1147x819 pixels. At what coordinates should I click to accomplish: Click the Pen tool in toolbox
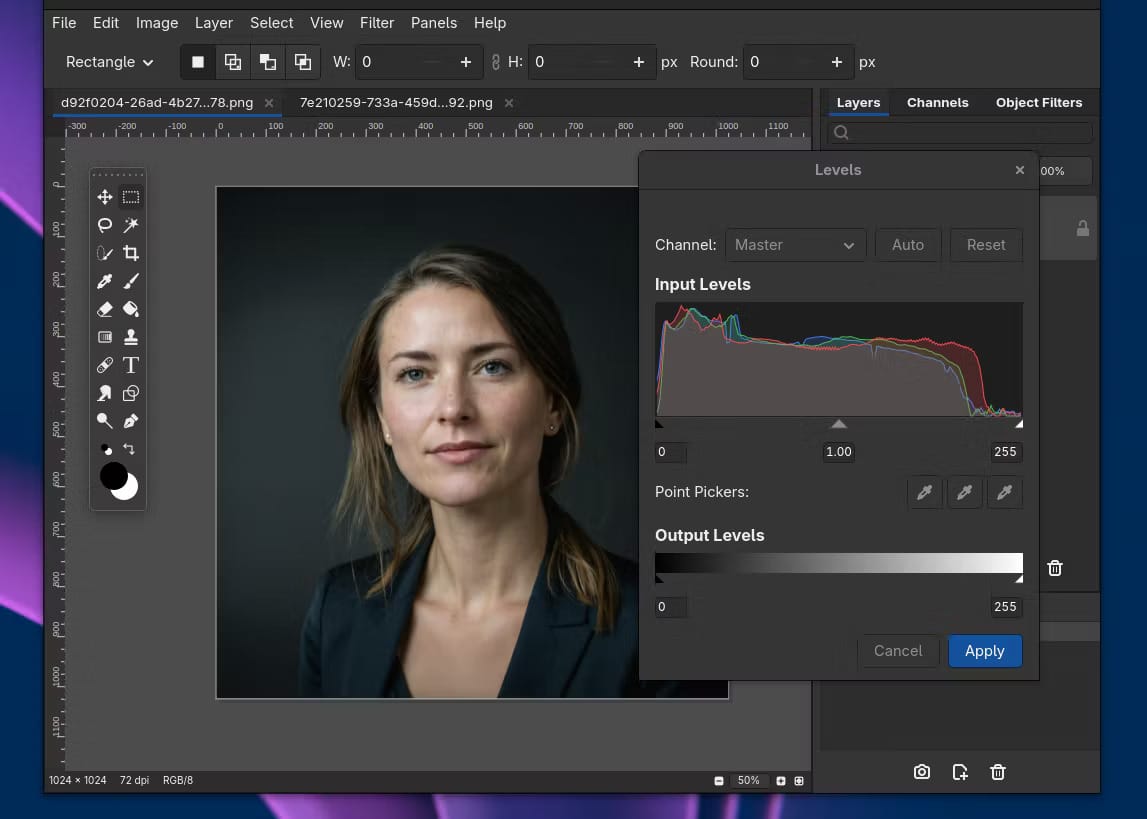click(131, 421)
